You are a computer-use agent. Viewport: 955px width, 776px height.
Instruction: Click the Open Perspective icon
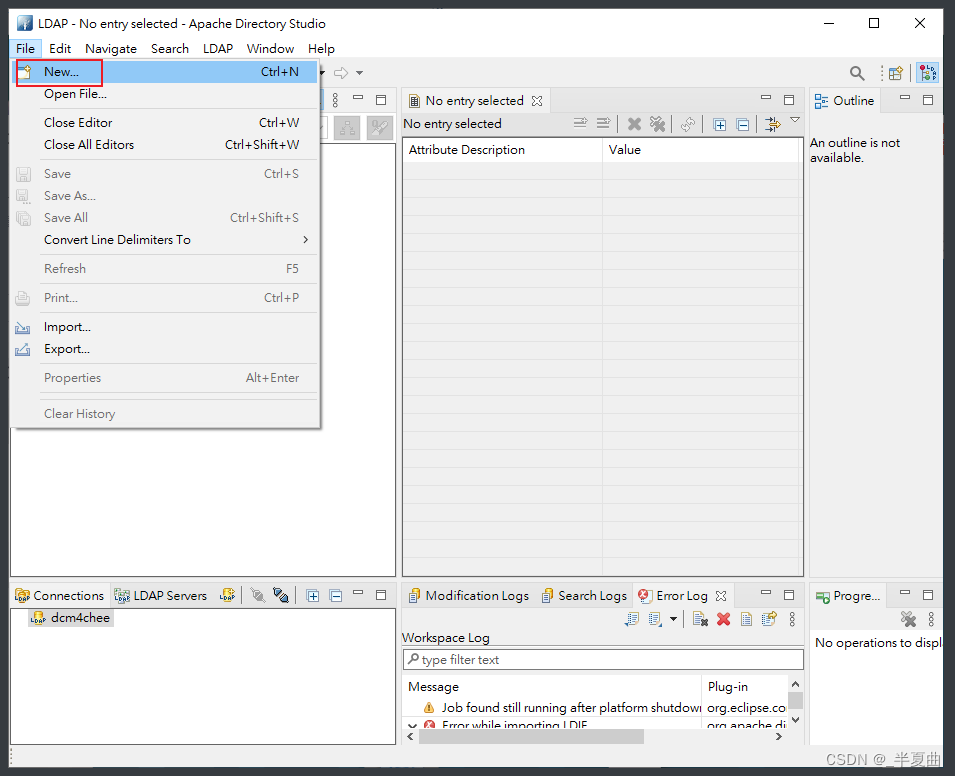(x=895, y=73)
